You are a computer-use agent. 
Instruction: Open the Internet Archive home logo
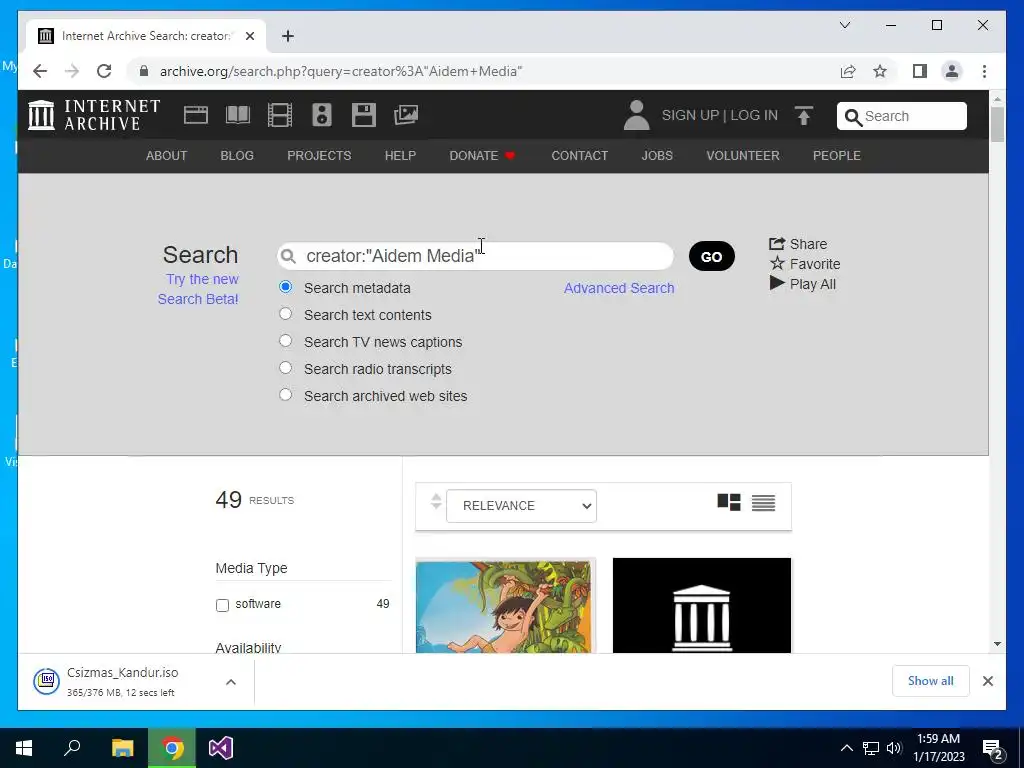pos(94,115)
